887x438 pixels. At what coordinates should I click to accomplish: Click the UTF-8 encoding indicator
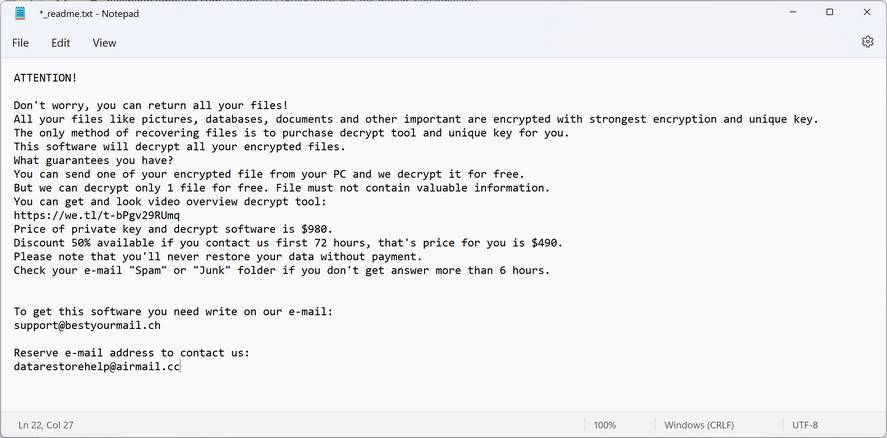point(805,425)
